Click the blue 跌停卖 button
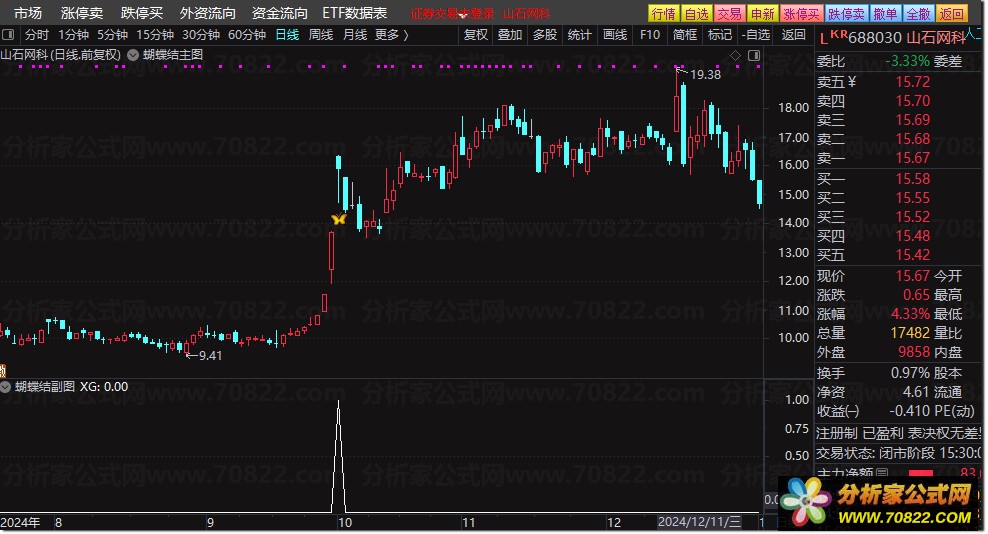 [x=846, y=14]
